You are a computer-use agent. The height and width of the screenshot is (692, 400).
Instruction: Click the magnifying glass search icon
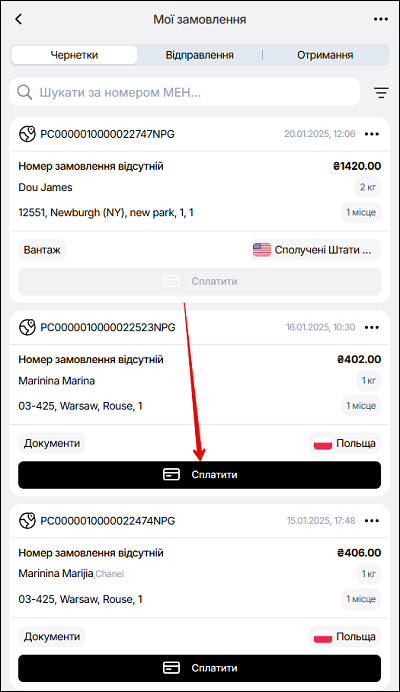tap(24, 92)
